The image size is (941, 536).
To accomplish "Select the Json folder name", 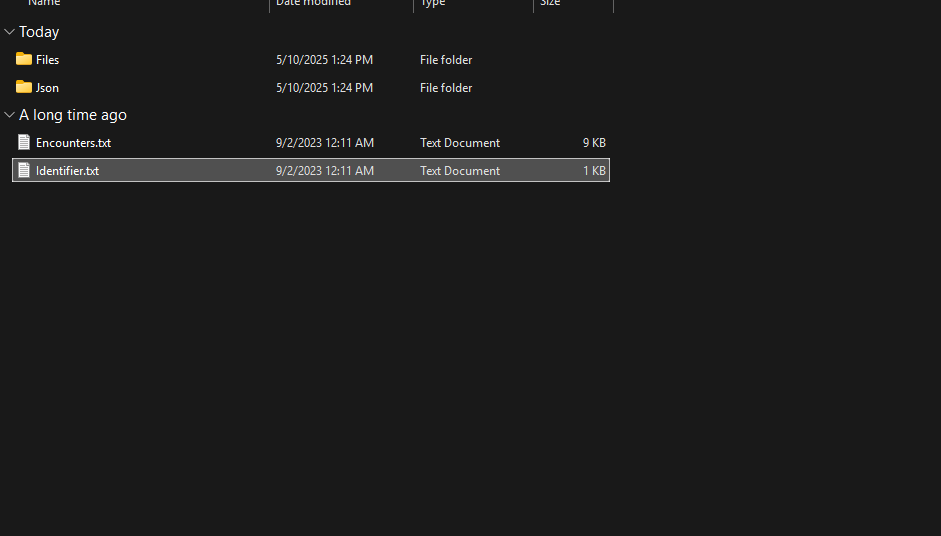I will tap(47, 88).
